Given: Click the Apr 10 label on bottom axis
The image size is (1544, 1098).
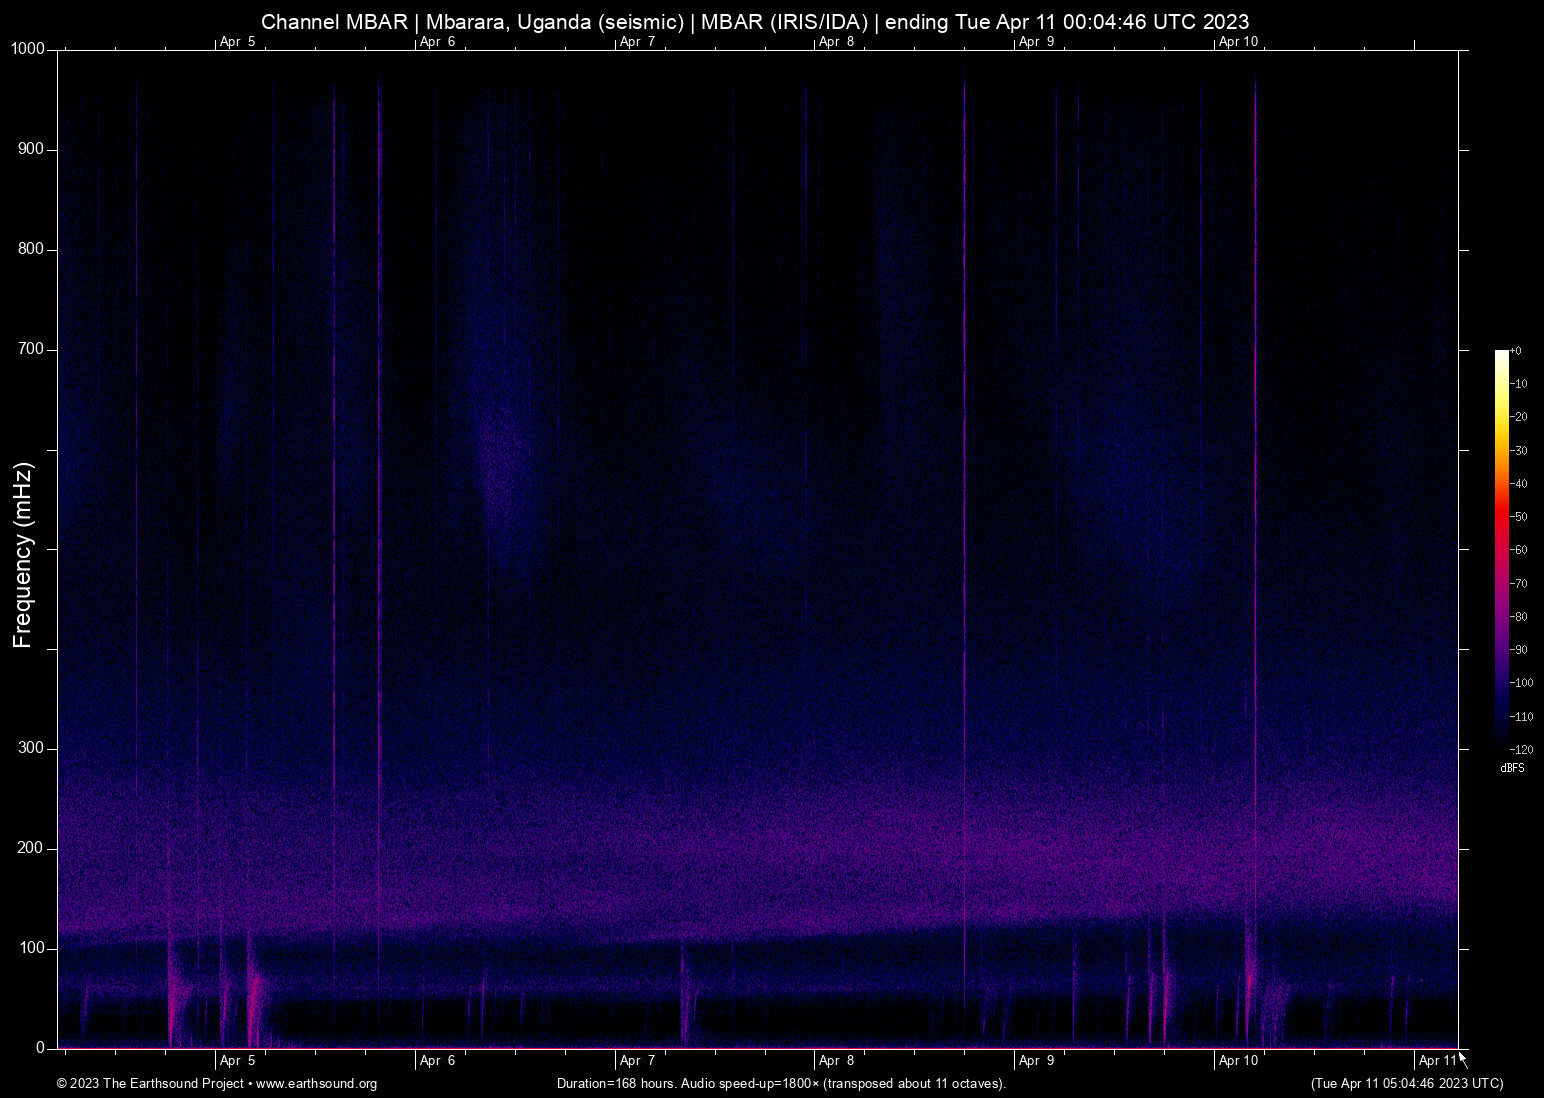Looking at the screenshot, I should click(x=1237, y=1059).
